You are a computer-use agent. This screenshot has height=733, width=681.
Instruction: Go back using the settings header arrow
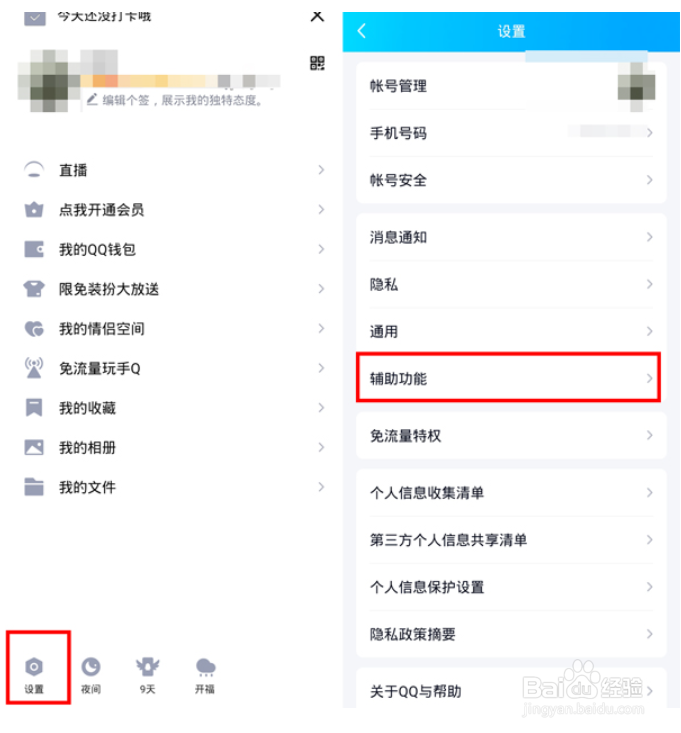(361, 31)
